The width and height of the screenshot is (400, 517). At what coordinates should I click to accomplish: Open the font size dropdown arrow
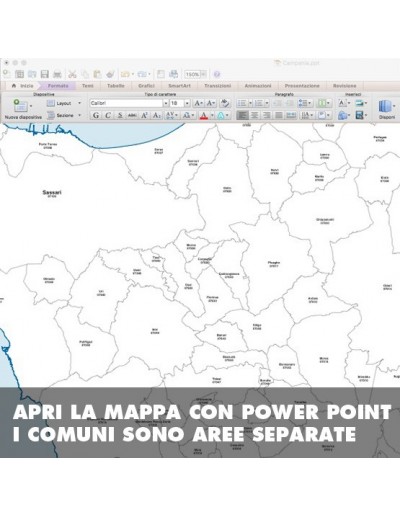[x=187, y=103]
